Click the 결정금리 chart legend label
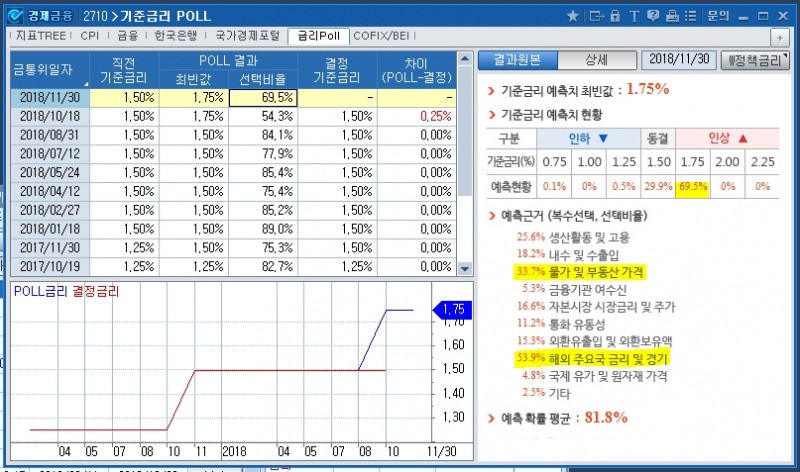This screenshot has height=472, width=800. 95,291
